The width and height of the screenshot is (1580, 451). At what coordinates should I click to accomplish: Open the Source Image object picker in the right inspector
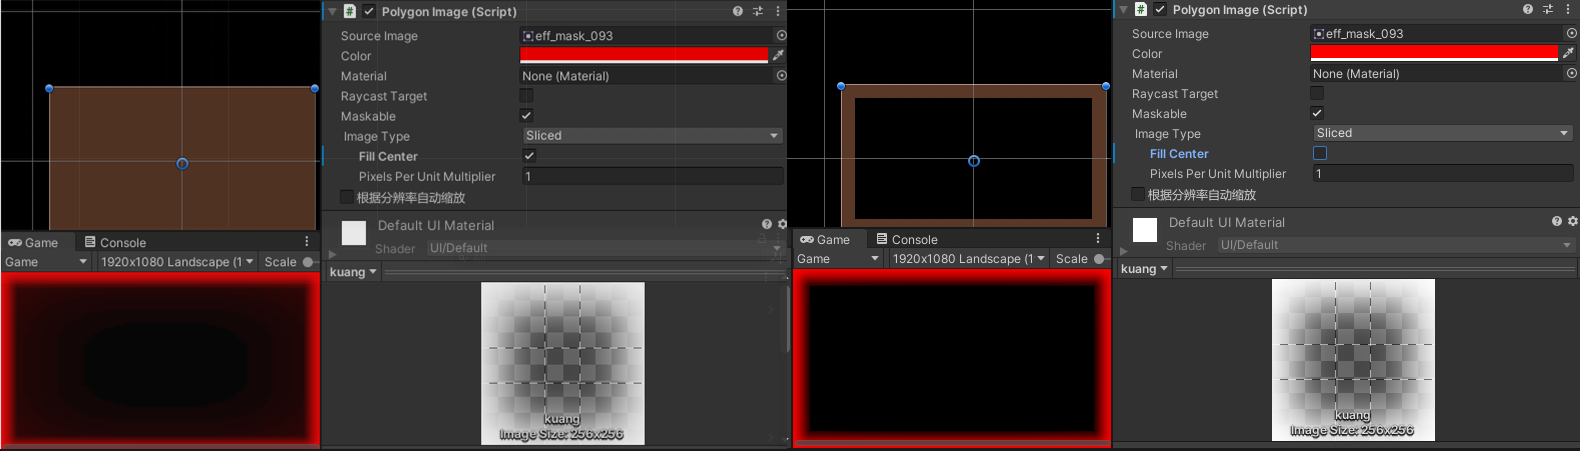tap(1571, 34)
